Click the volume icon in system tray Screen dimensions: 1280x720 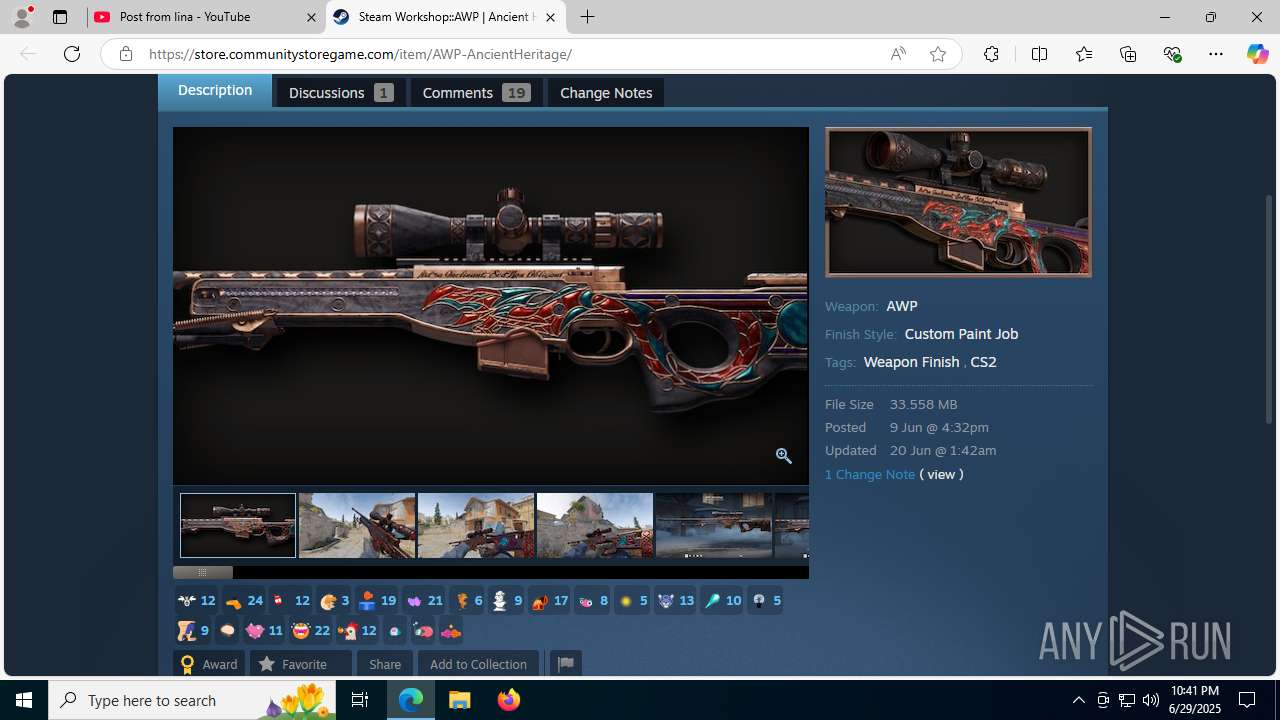click(1151, 700)
